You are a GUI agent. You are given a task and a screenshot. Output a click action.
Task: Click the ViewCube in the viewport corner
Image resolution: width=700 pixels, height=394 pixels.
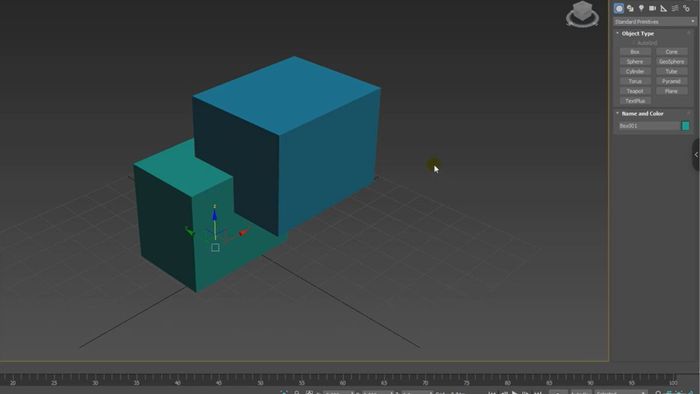click(582, 14)
